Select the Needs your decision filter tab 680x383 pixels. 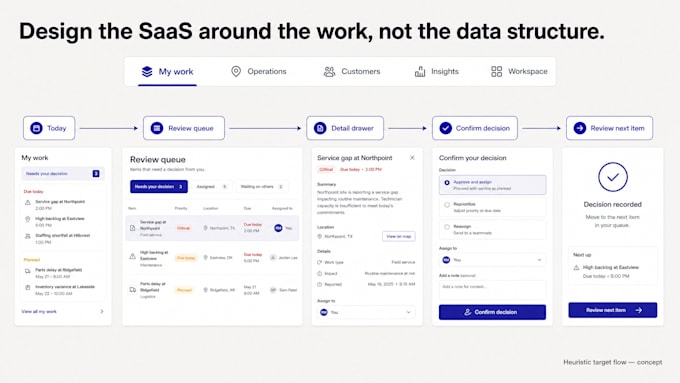click(x=159, y=187)
